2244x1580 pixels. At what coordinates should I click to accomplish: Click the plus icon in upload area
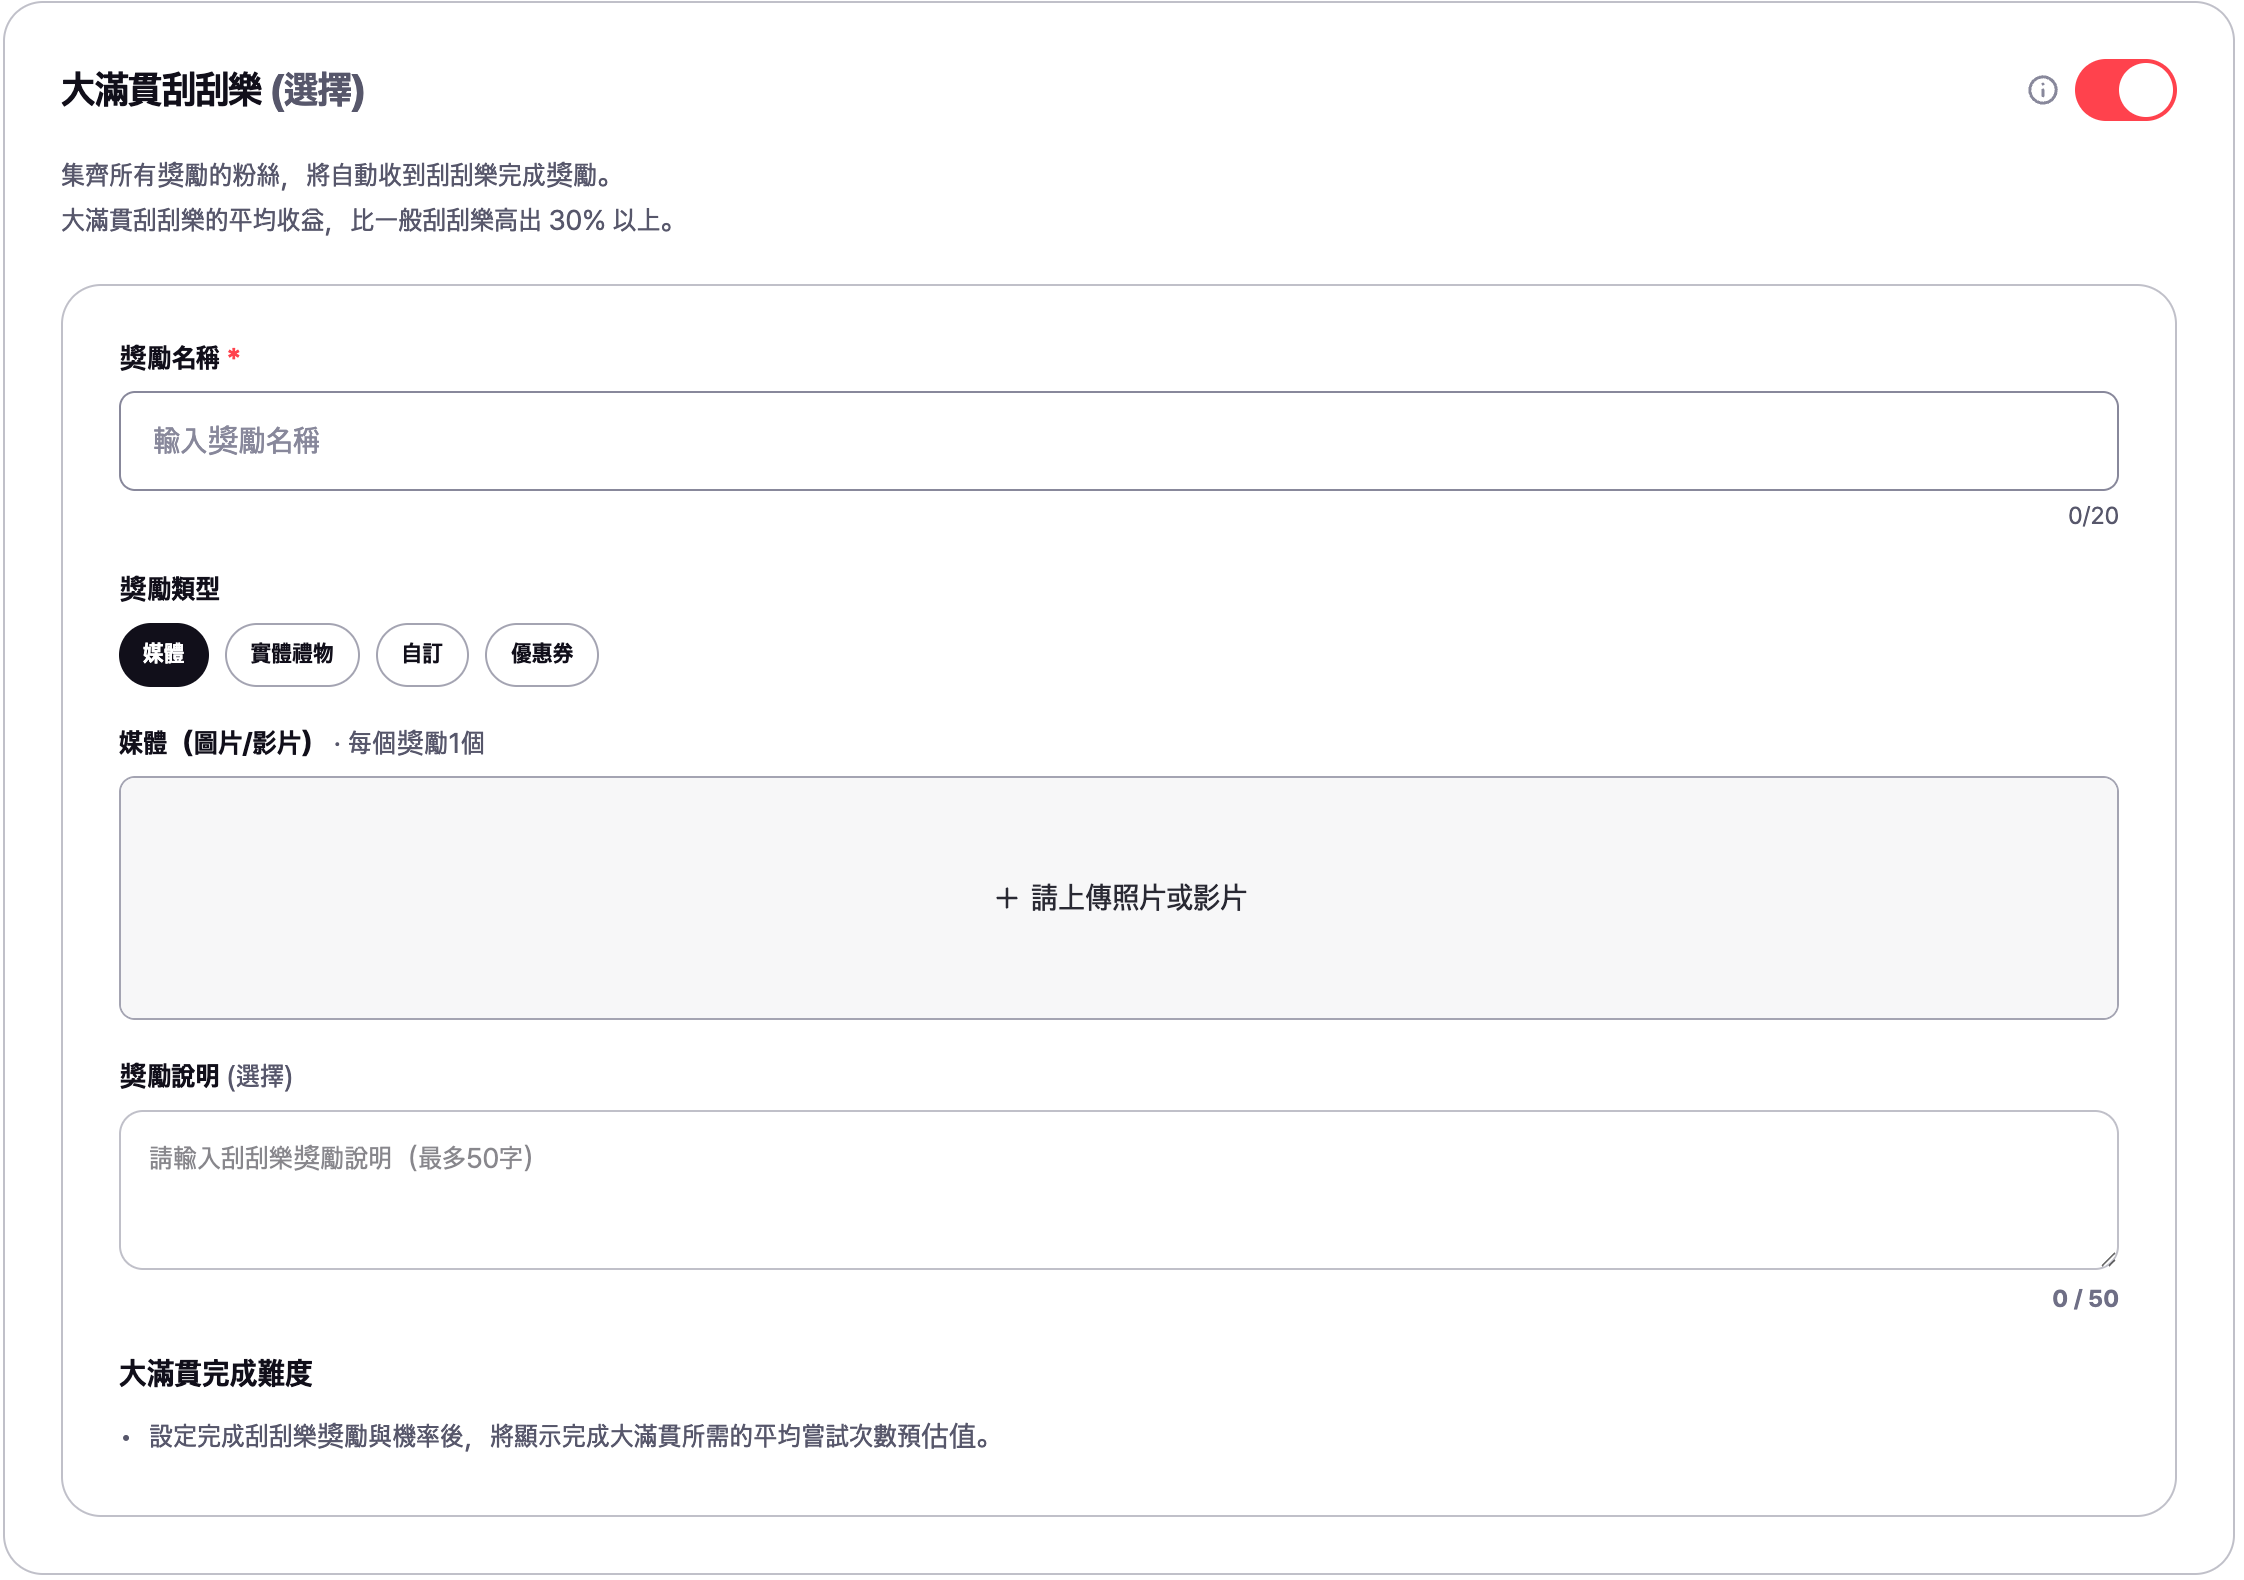click(x=1007, y=898)
